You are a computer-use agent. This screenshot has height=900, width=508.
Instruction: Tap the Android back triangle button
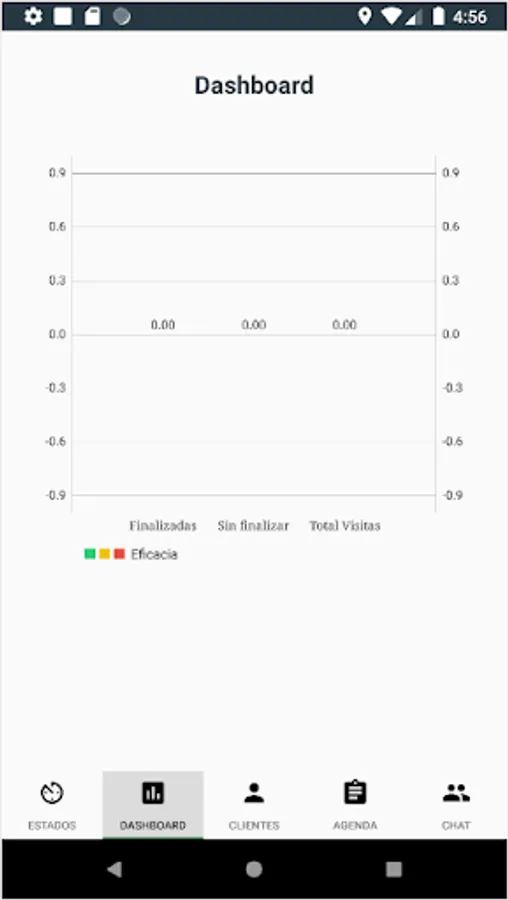pyautogui.click(x=114, y=869)
